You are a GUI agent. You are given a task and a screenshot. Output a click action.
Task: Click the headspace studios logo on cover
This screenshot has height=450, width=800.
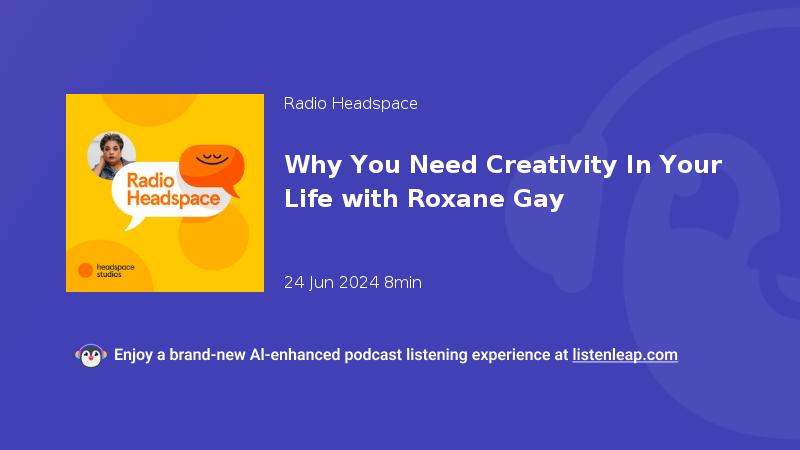tap(106, 270)
